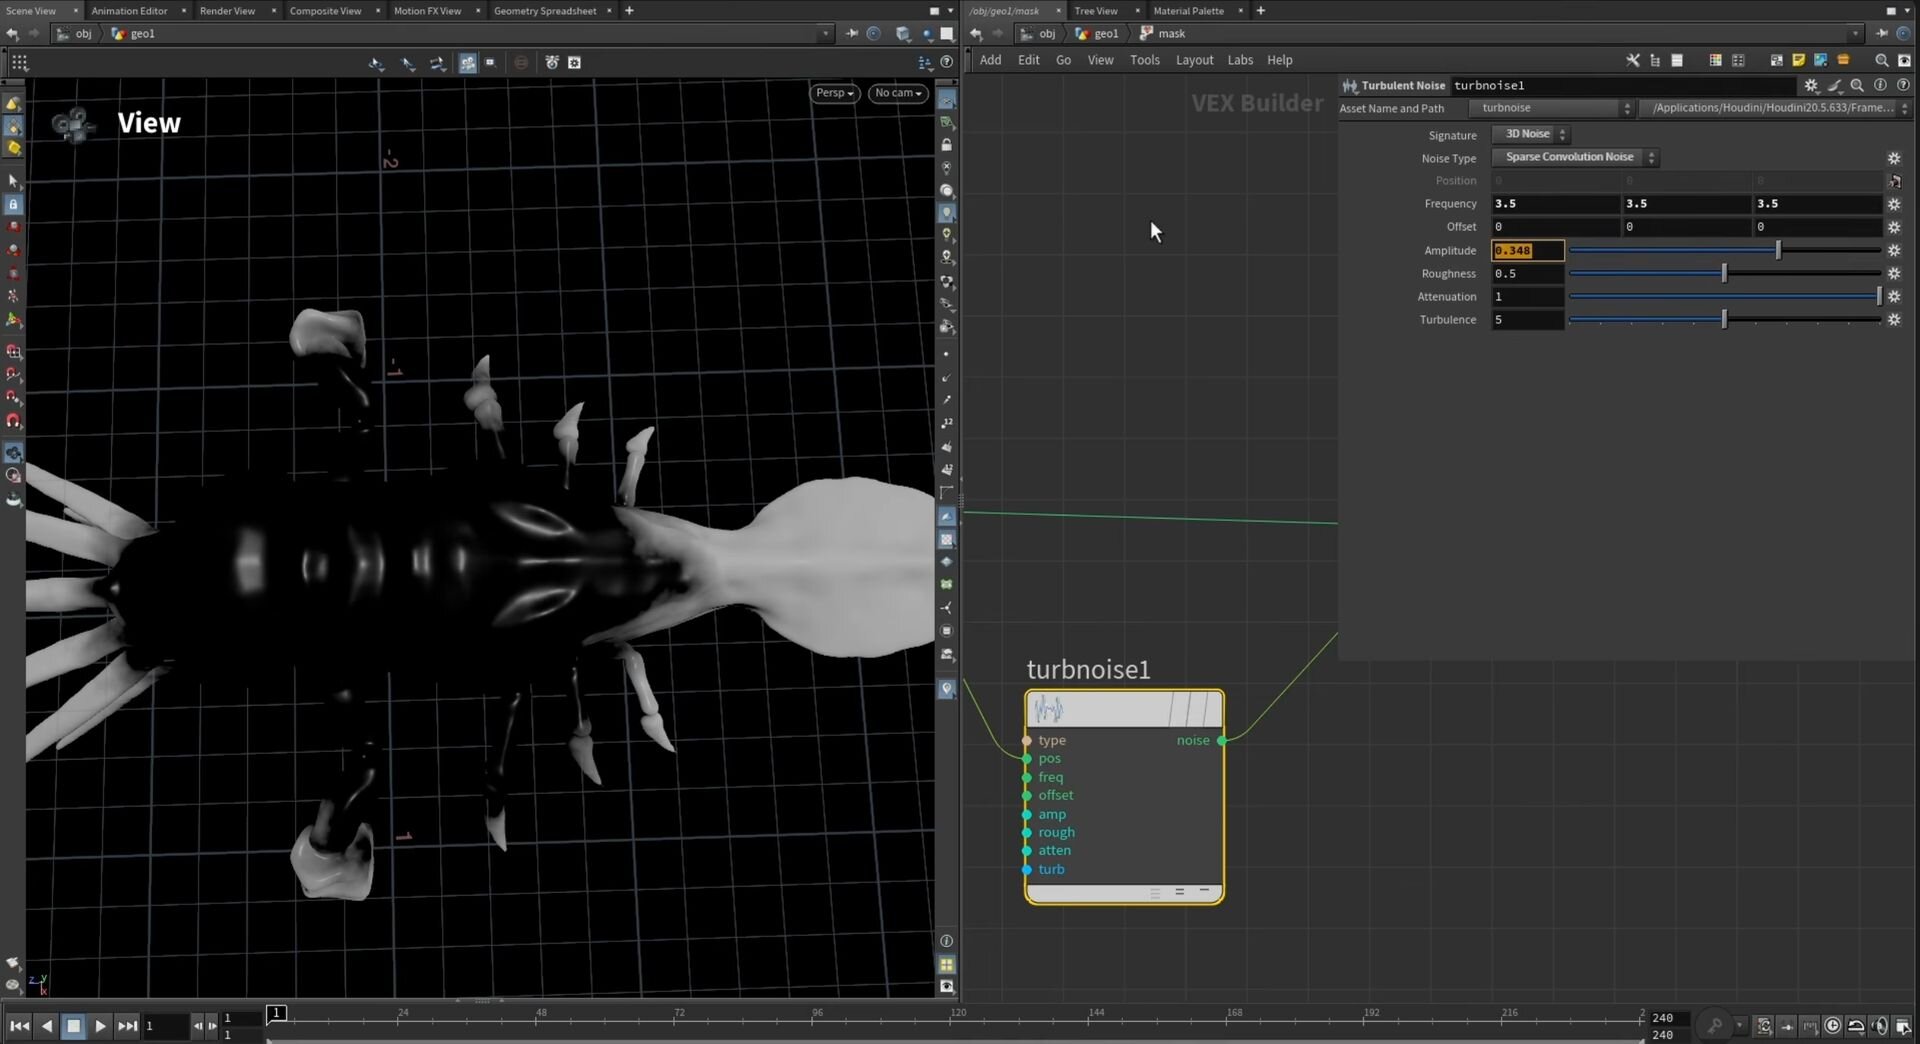Click the turbnoise1 node waveform icon
Screen dimensions: 1920x1044
pos(1048,710)
